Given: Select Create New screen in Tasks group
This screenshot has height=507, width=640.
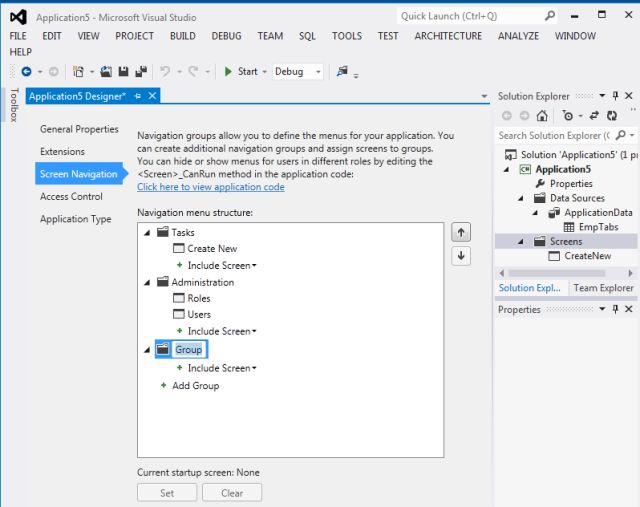Looking at the screenshot, I should pyautogui.click(x=205, y=248).
